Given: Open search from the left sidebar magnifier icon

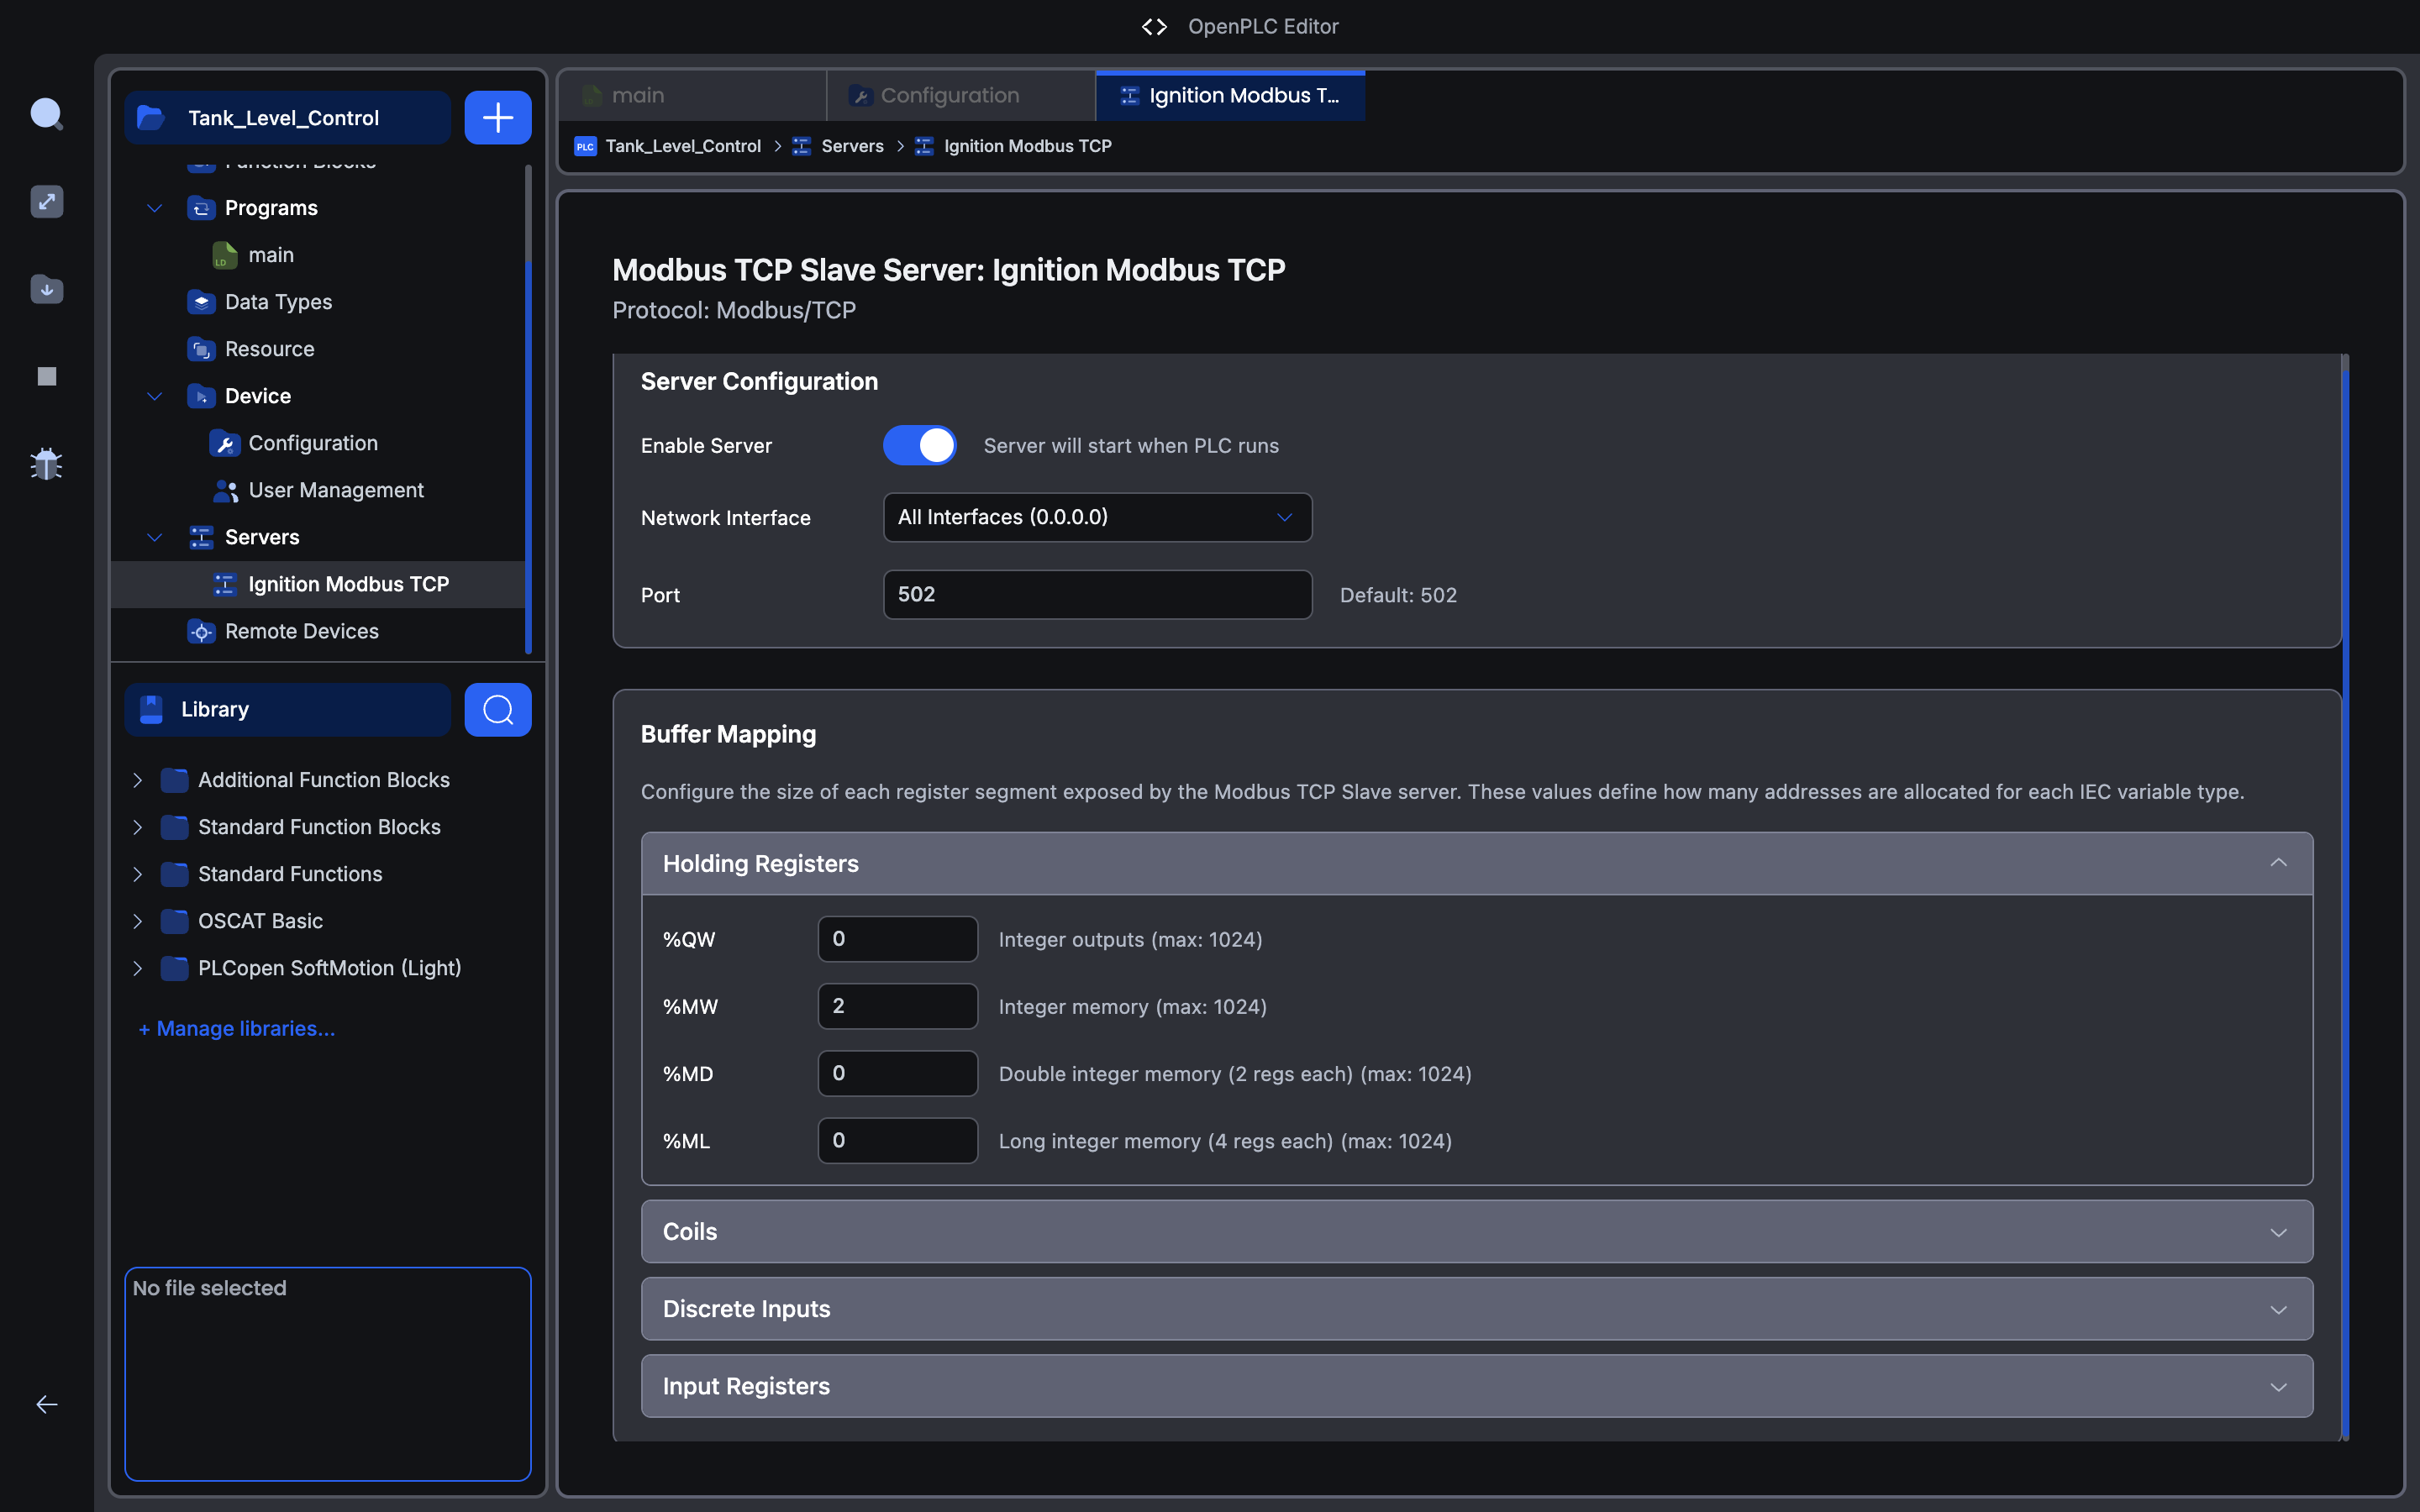Looking at the screenshot, I should tap(47, 114).
